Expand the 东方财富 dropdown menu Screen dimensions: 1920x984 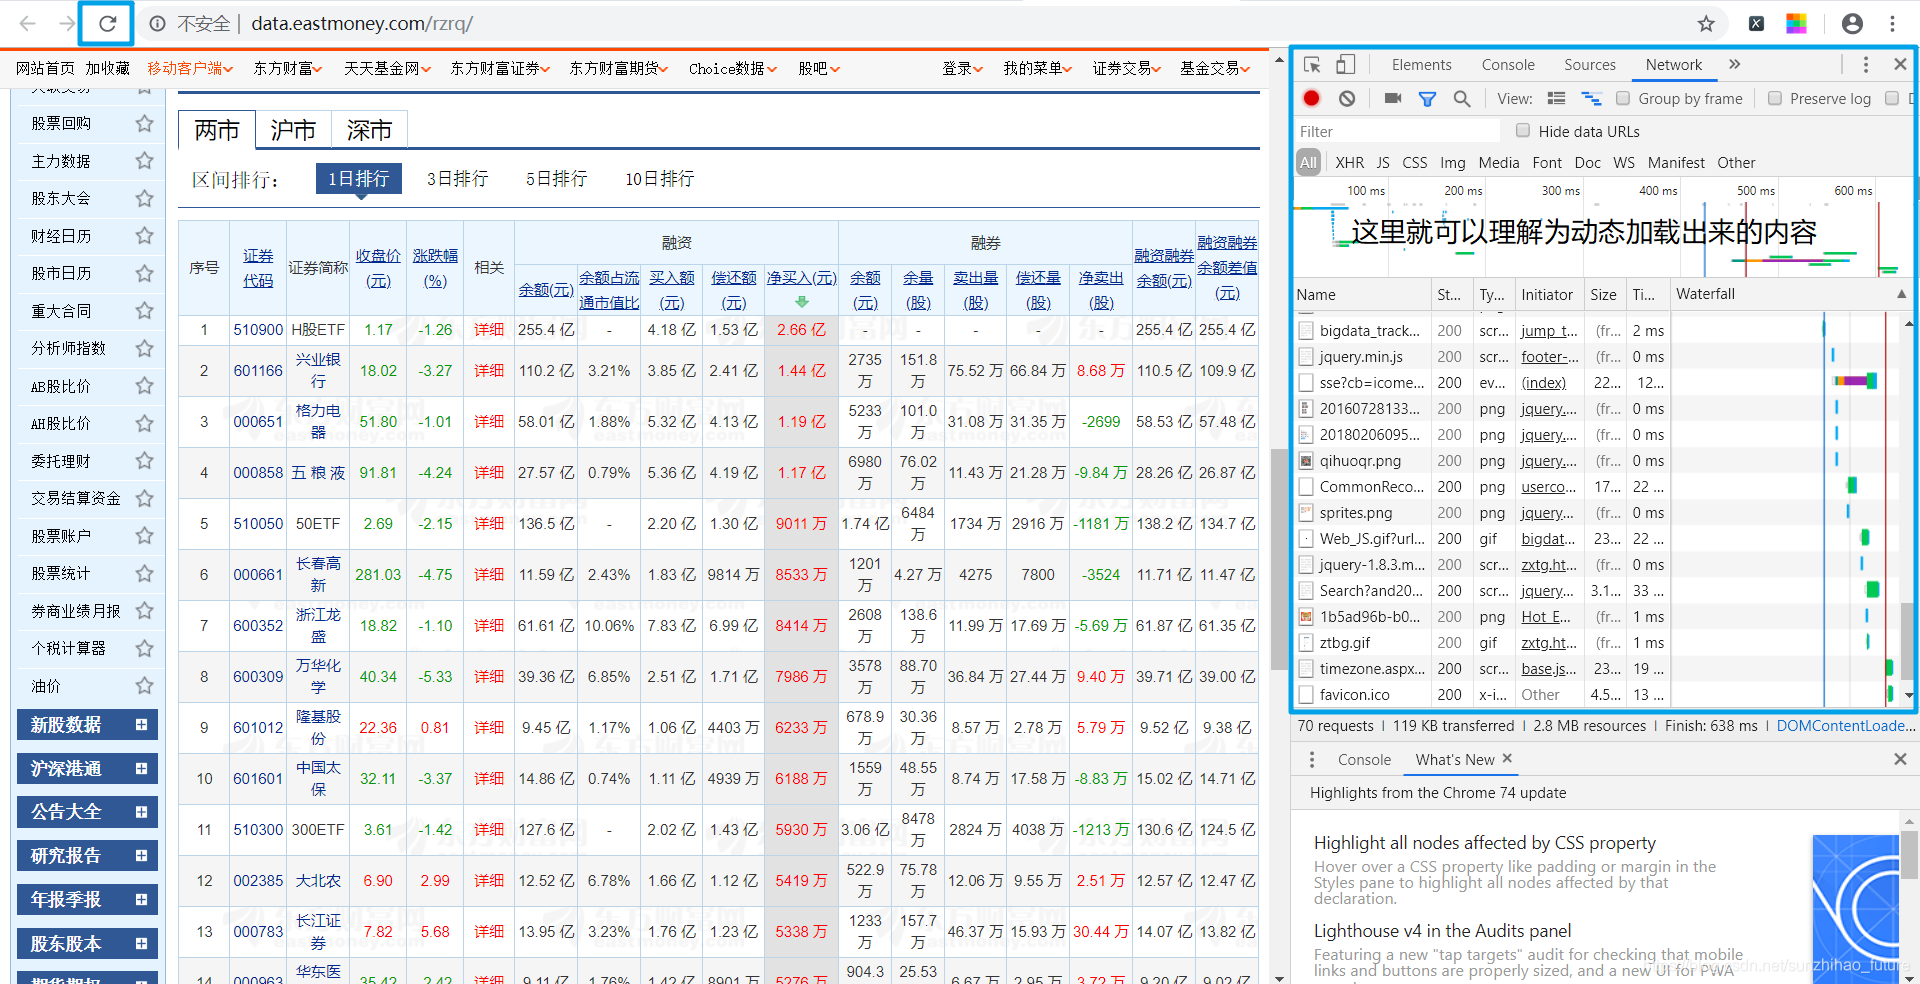coord(288,69)
